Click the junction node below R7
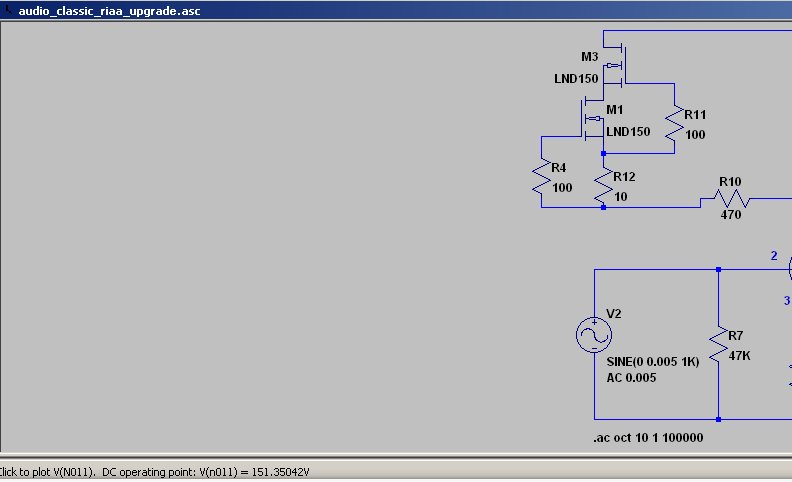Viewport: 792px width, 482px height. click(719, 419)
